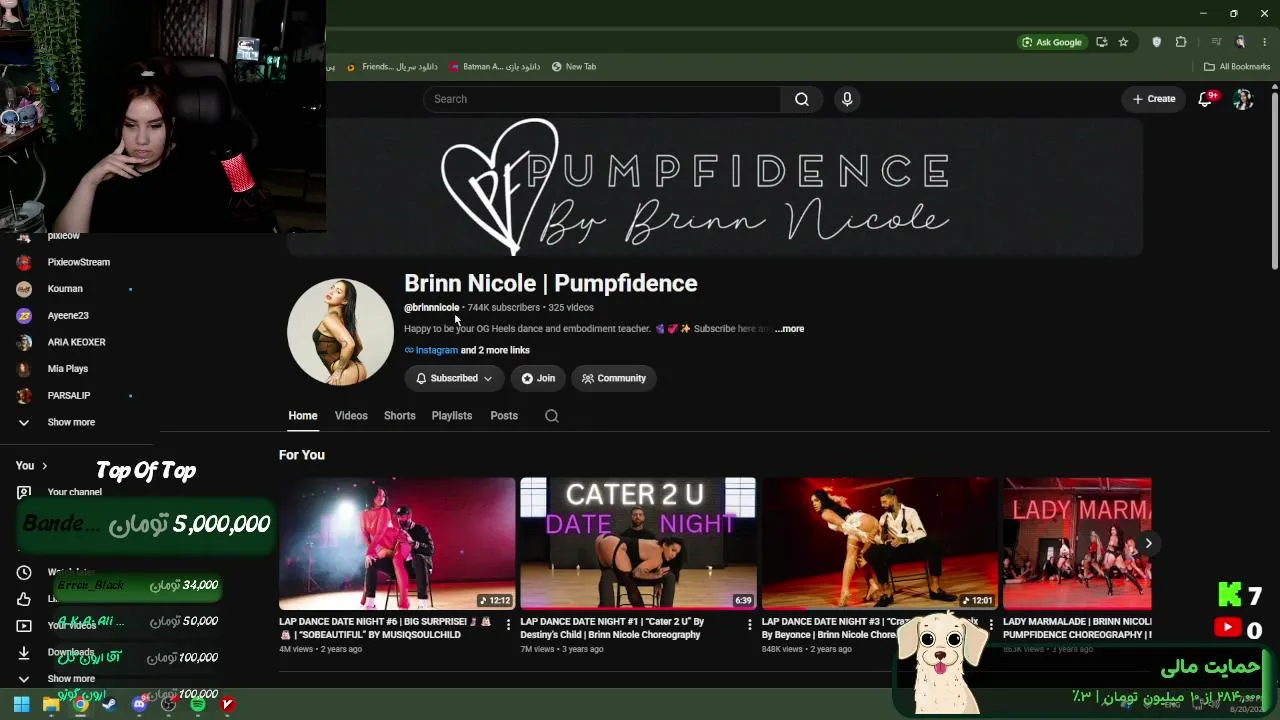Show more subscriptions in sidebar
1280x720 pixels.
tap(71, 422)
